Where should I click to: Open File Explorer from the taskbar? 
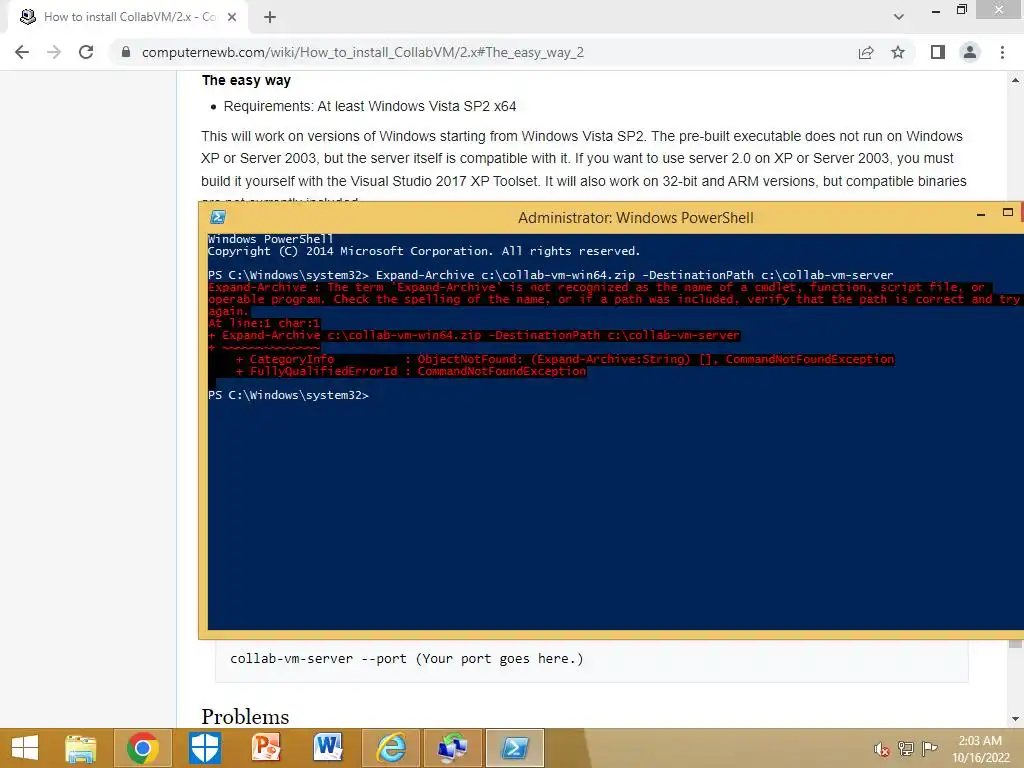coord(81,748)
